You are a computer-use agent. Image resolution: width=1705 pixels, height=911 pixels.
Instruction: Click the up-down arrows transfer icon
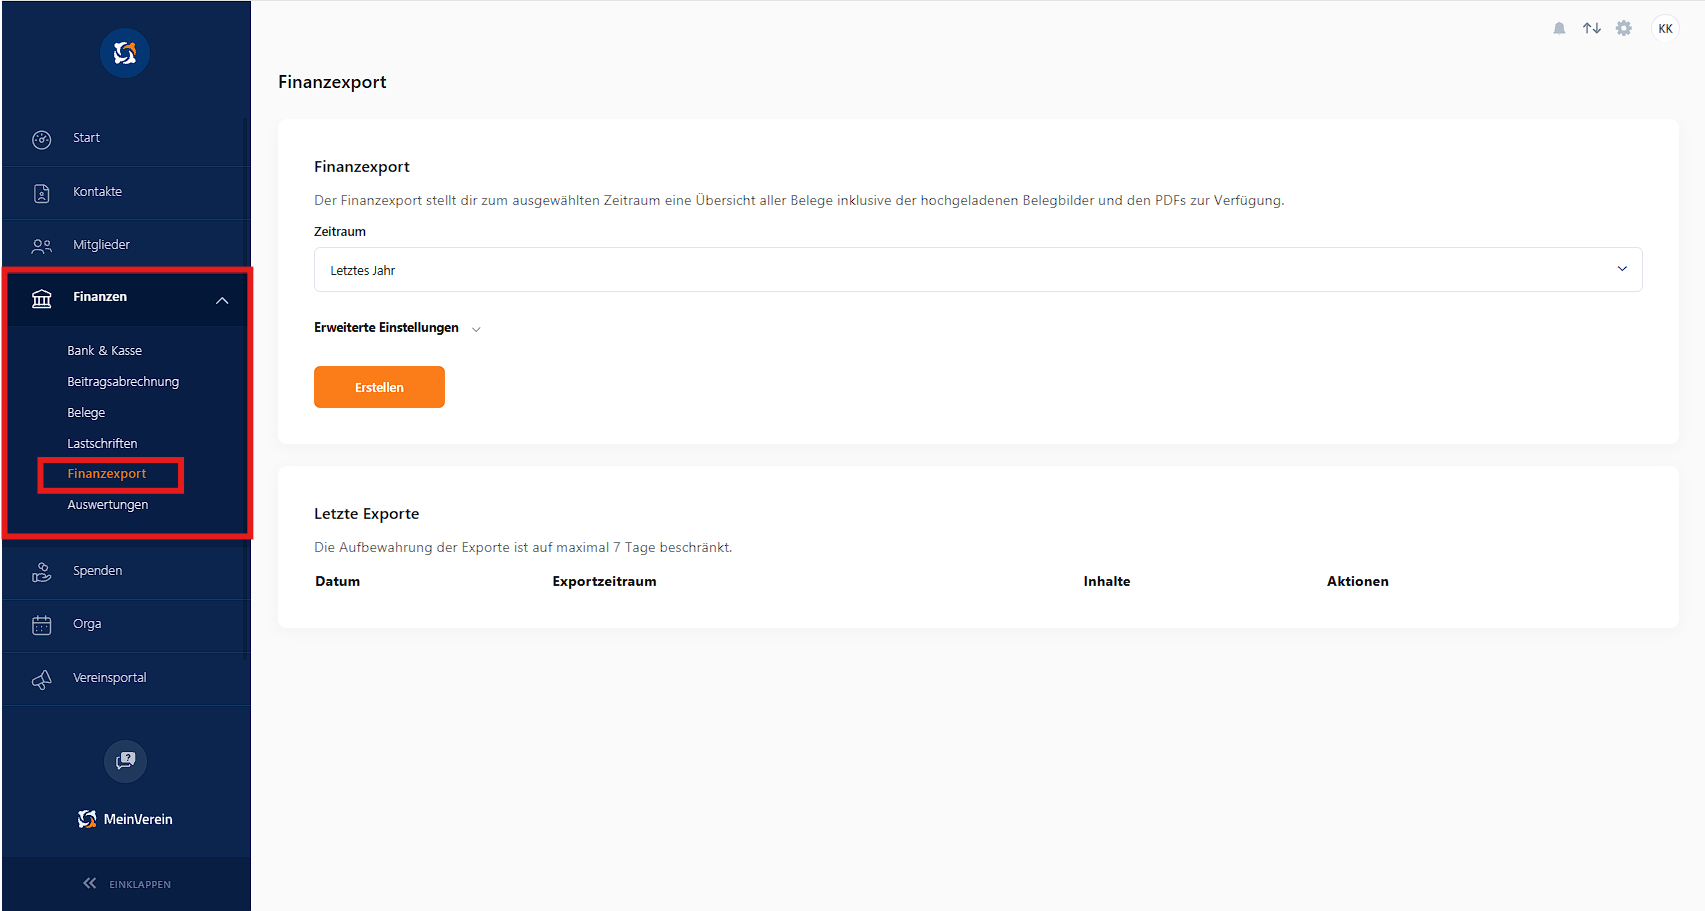1592,28
